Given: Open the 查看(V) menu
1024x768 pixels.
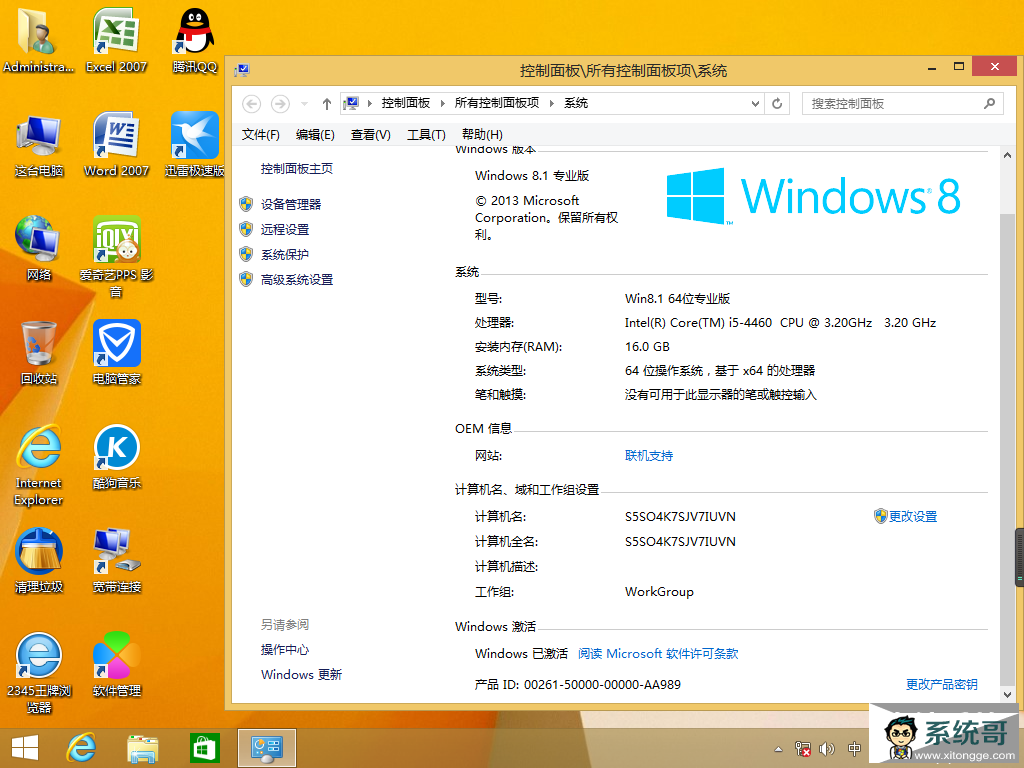Looking at the screenshot, I should (x=370, y=135).
